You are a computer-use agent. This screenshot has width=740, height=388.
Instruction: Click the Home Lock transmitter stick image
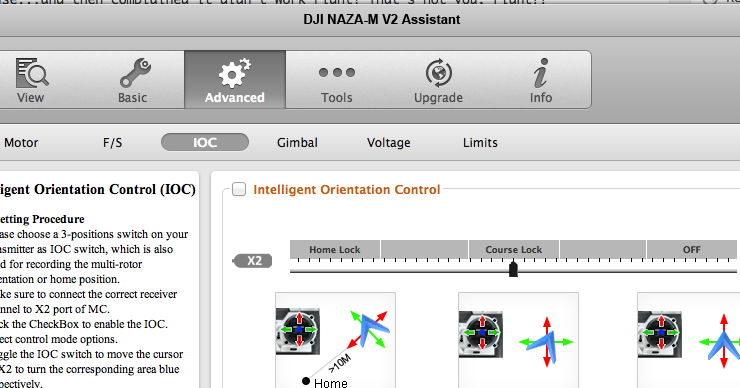(298, 330)
